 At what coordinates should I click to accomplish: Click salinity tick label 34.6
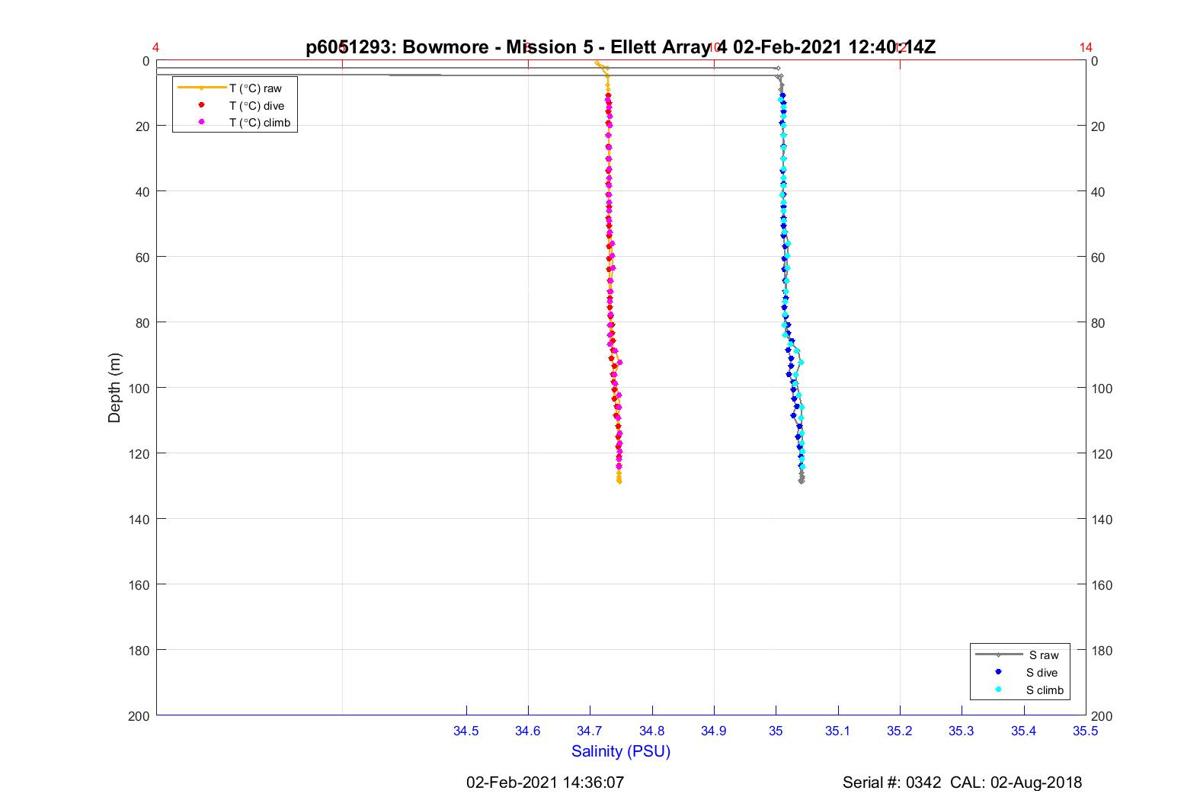click(x=528, y=732)
